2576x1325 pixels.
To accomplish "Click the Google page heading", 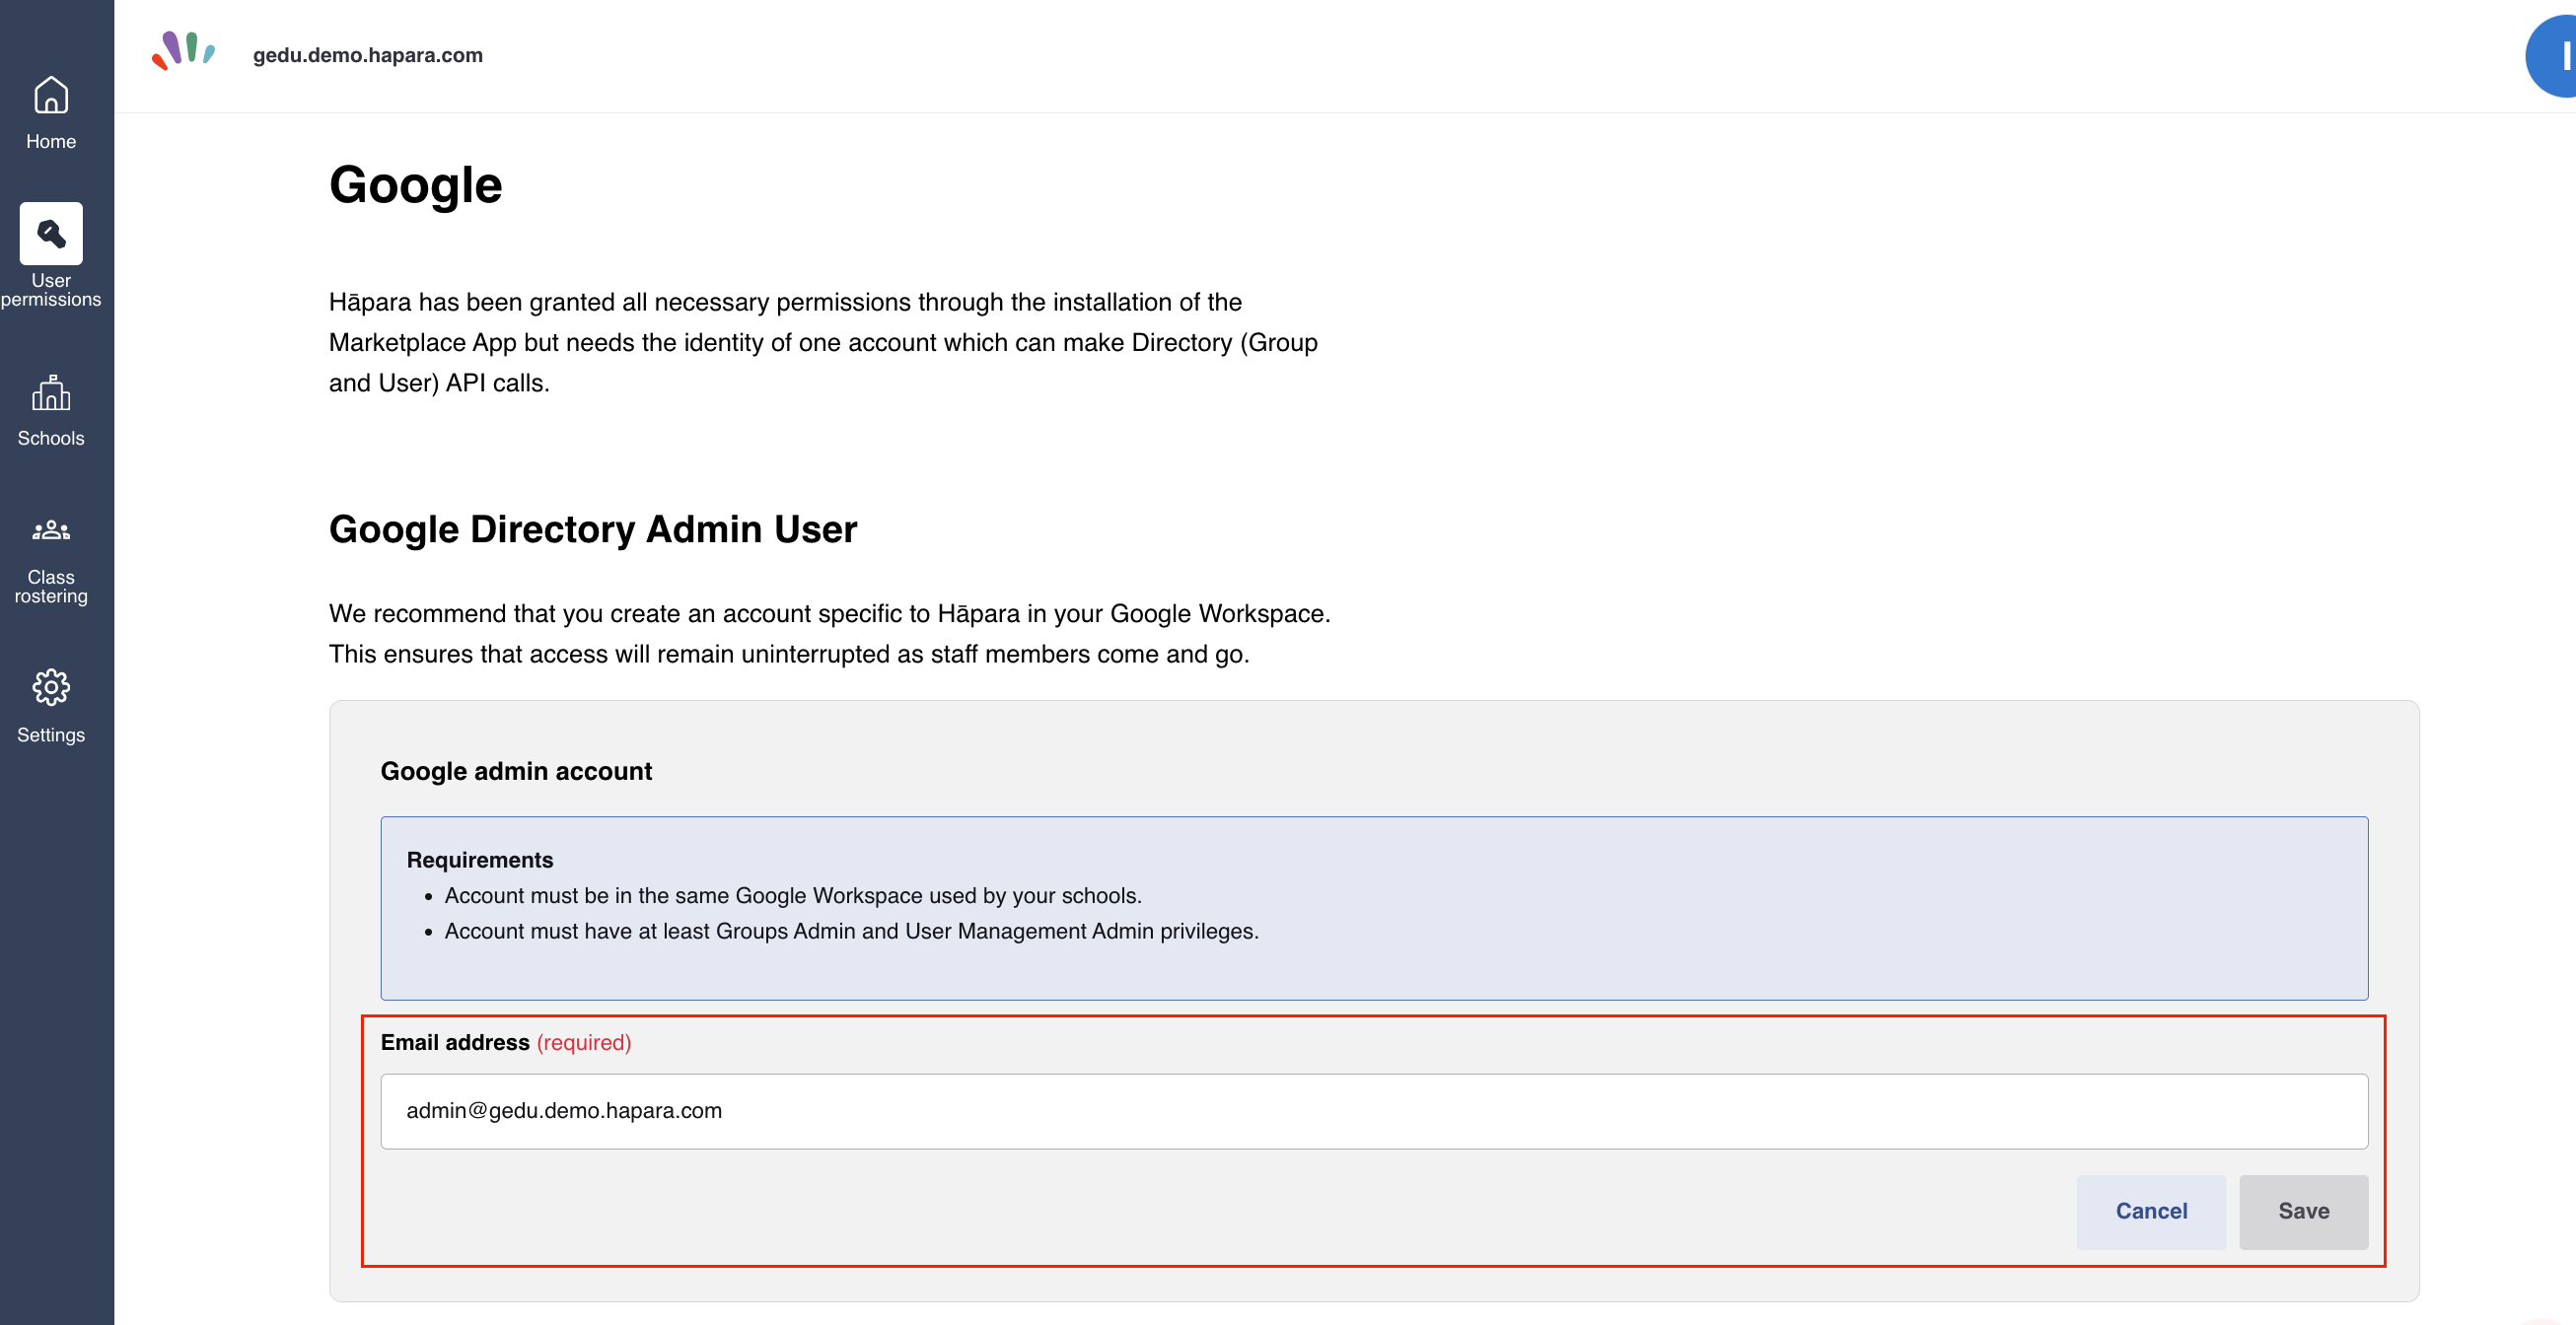I will (416, 186).
